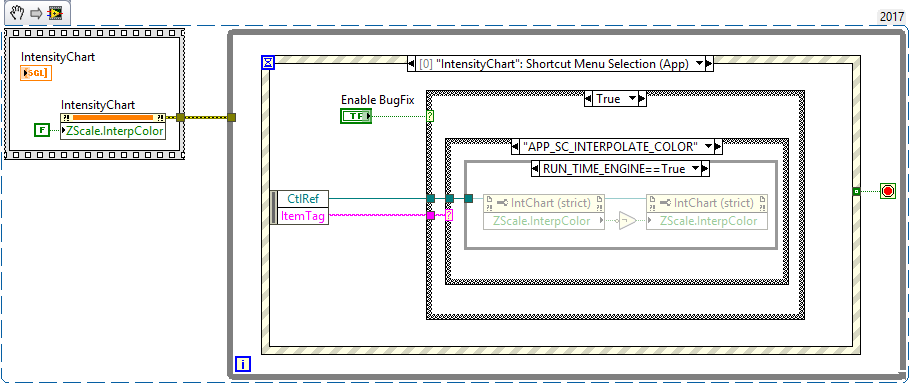Screen dimensions: 910x384
Task: Click the loop tunnel on the while loop border
Action: coord(232,118)
